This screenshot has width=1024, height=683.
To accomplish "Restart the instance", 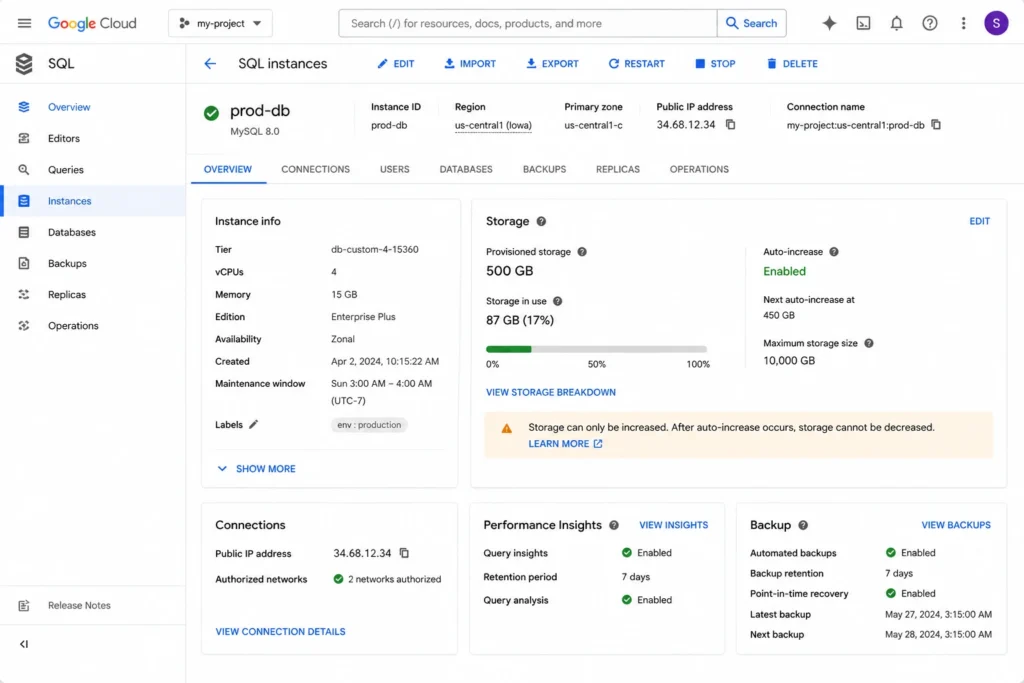I will point(637,63).
